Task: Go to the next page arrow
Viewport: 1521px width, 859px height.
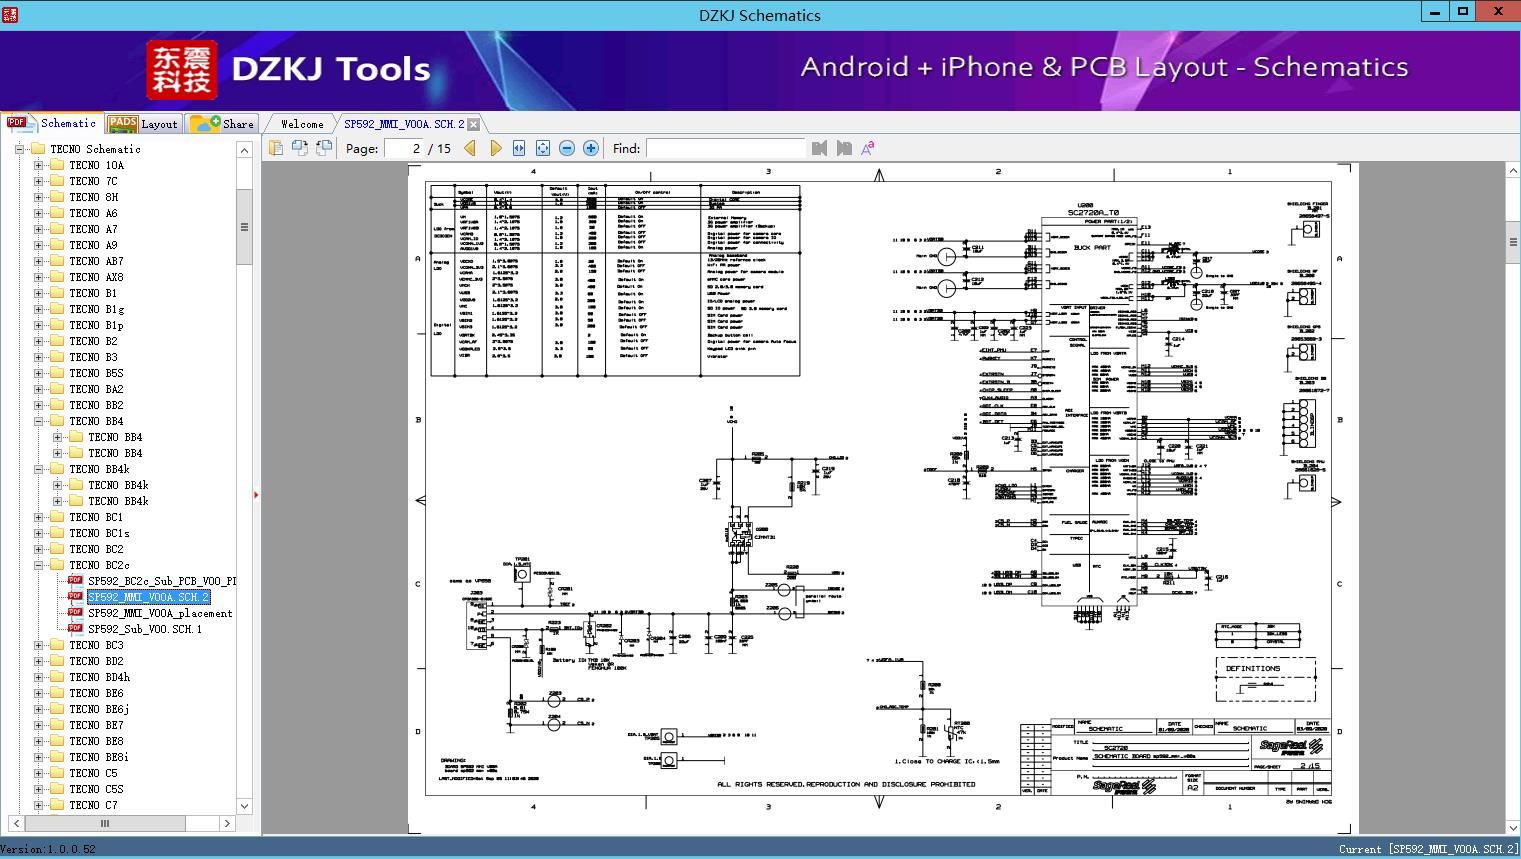Action: [495, 148]
